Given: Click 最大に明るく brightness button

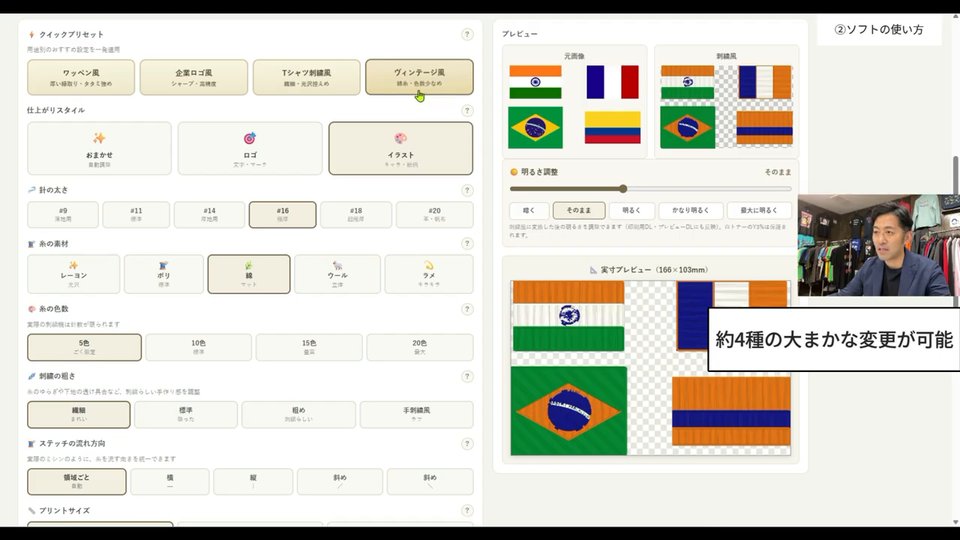Looking at the screenshot, I should pyautogui.click(x=759, y=211).
